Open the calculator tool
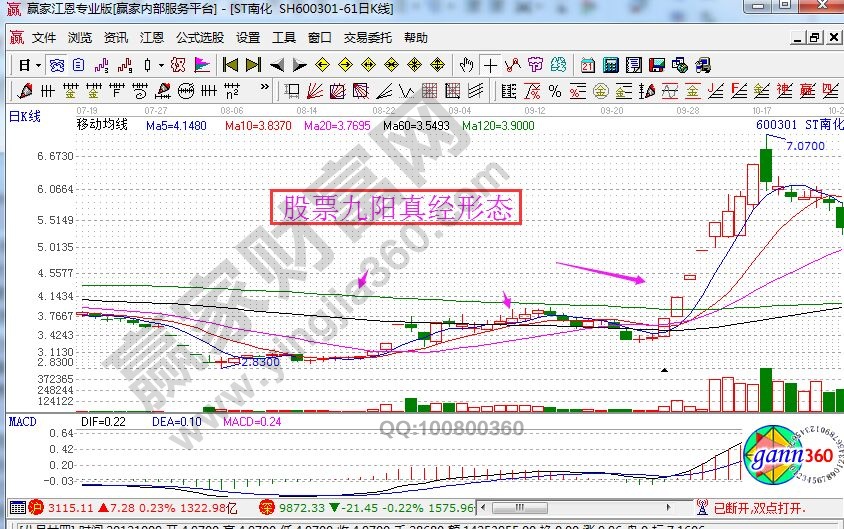 tap(609, 65)
